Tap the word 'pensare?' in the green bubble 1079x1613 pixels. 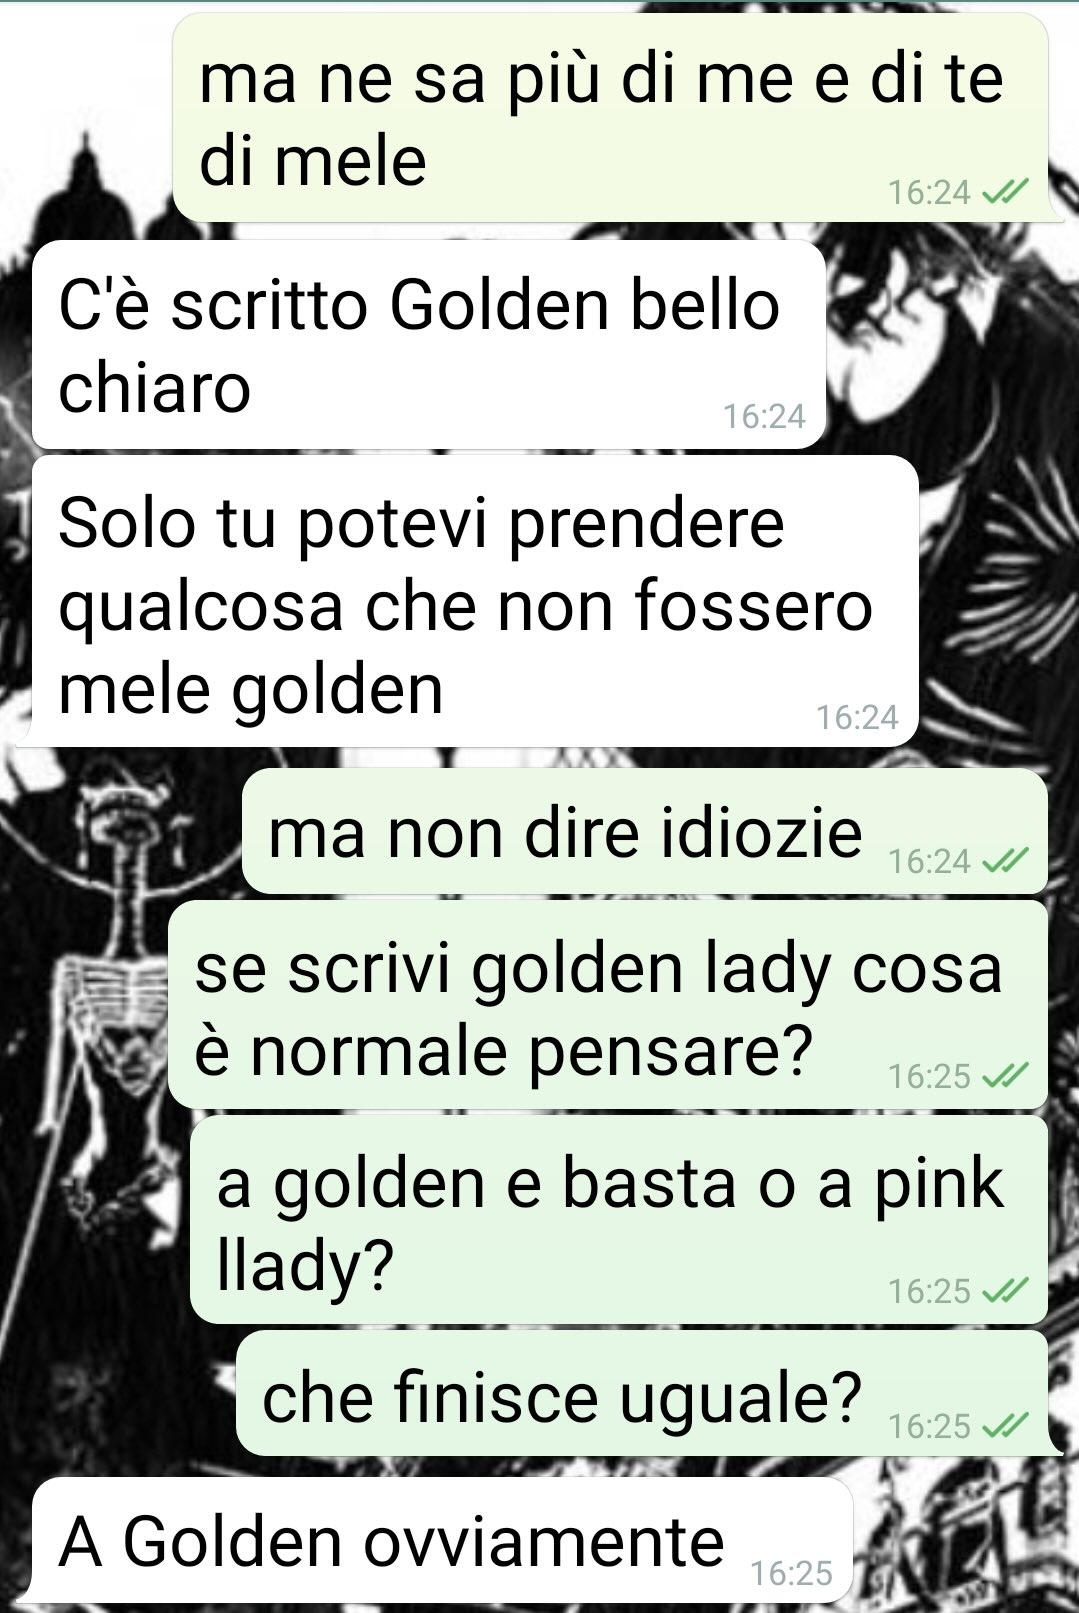point(669,1053)
